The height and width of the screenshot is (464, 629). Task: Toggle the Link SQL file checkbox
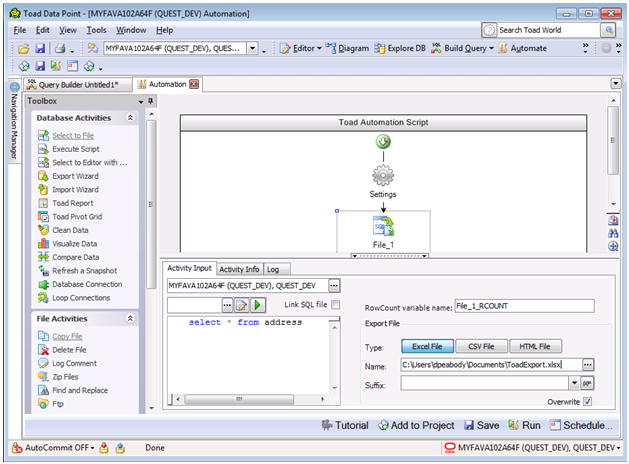click(x=336, y=305)
